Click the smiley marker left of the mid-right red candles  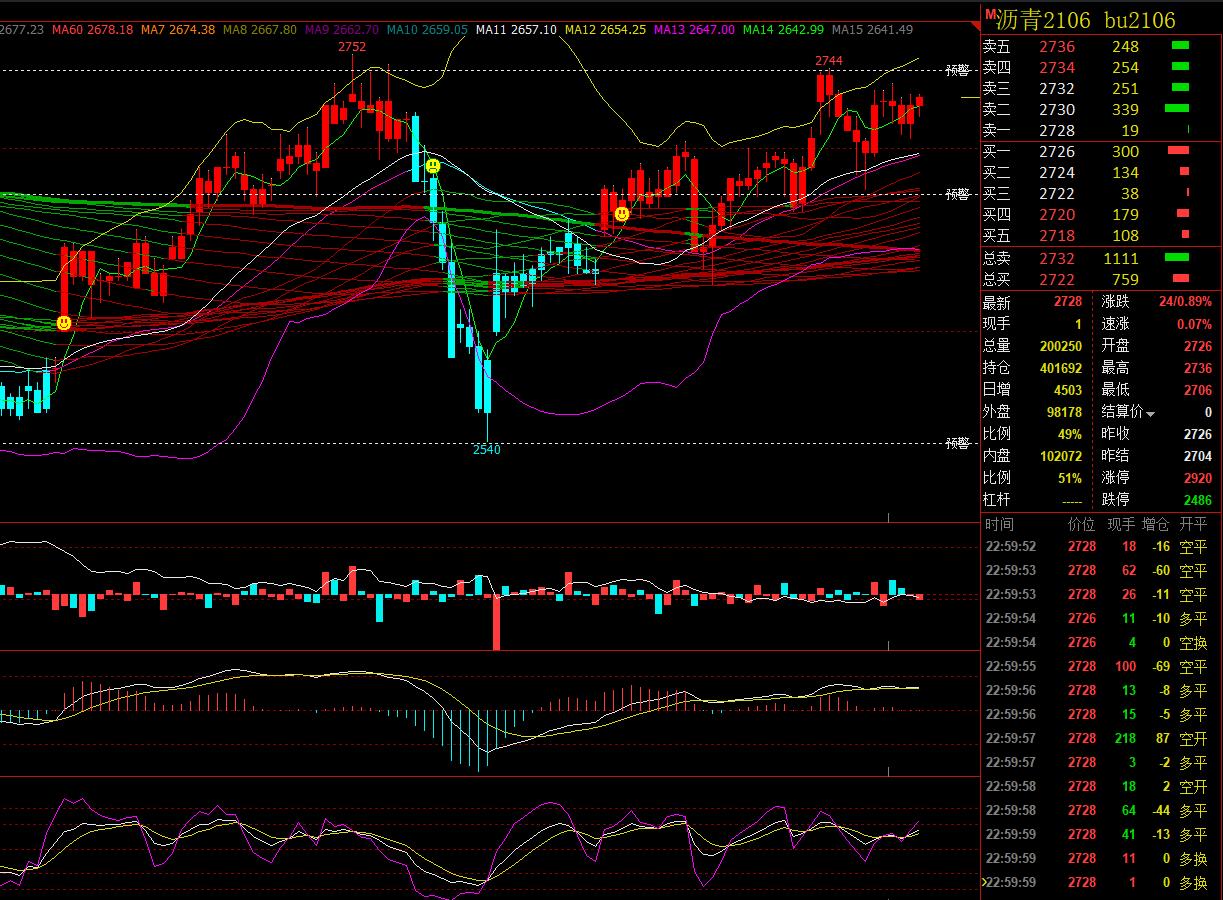pyautogui.click(x=621, y=213)
